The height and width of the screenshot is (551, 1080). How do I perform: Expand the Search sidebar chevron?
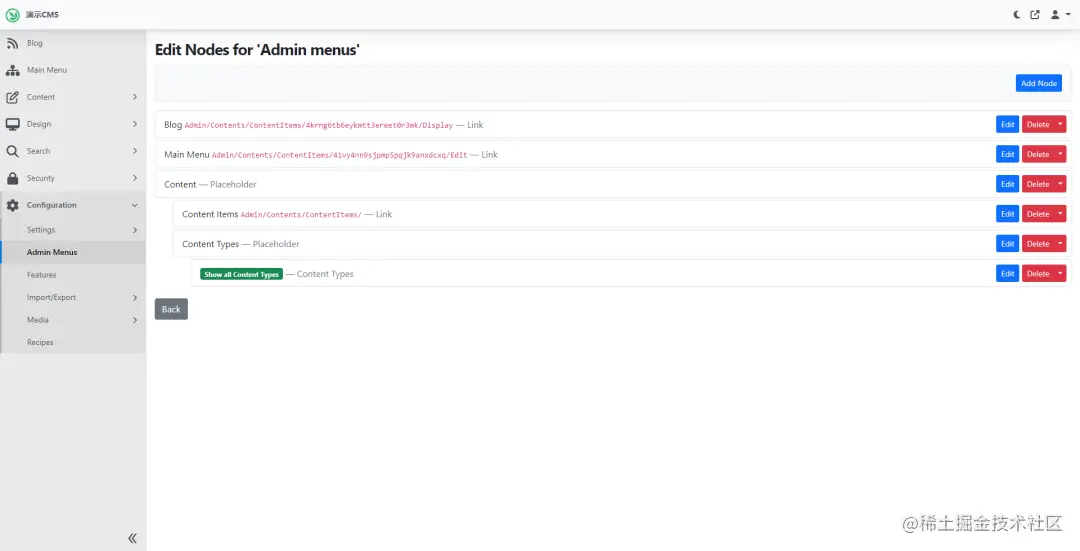(x=135, y=151)
